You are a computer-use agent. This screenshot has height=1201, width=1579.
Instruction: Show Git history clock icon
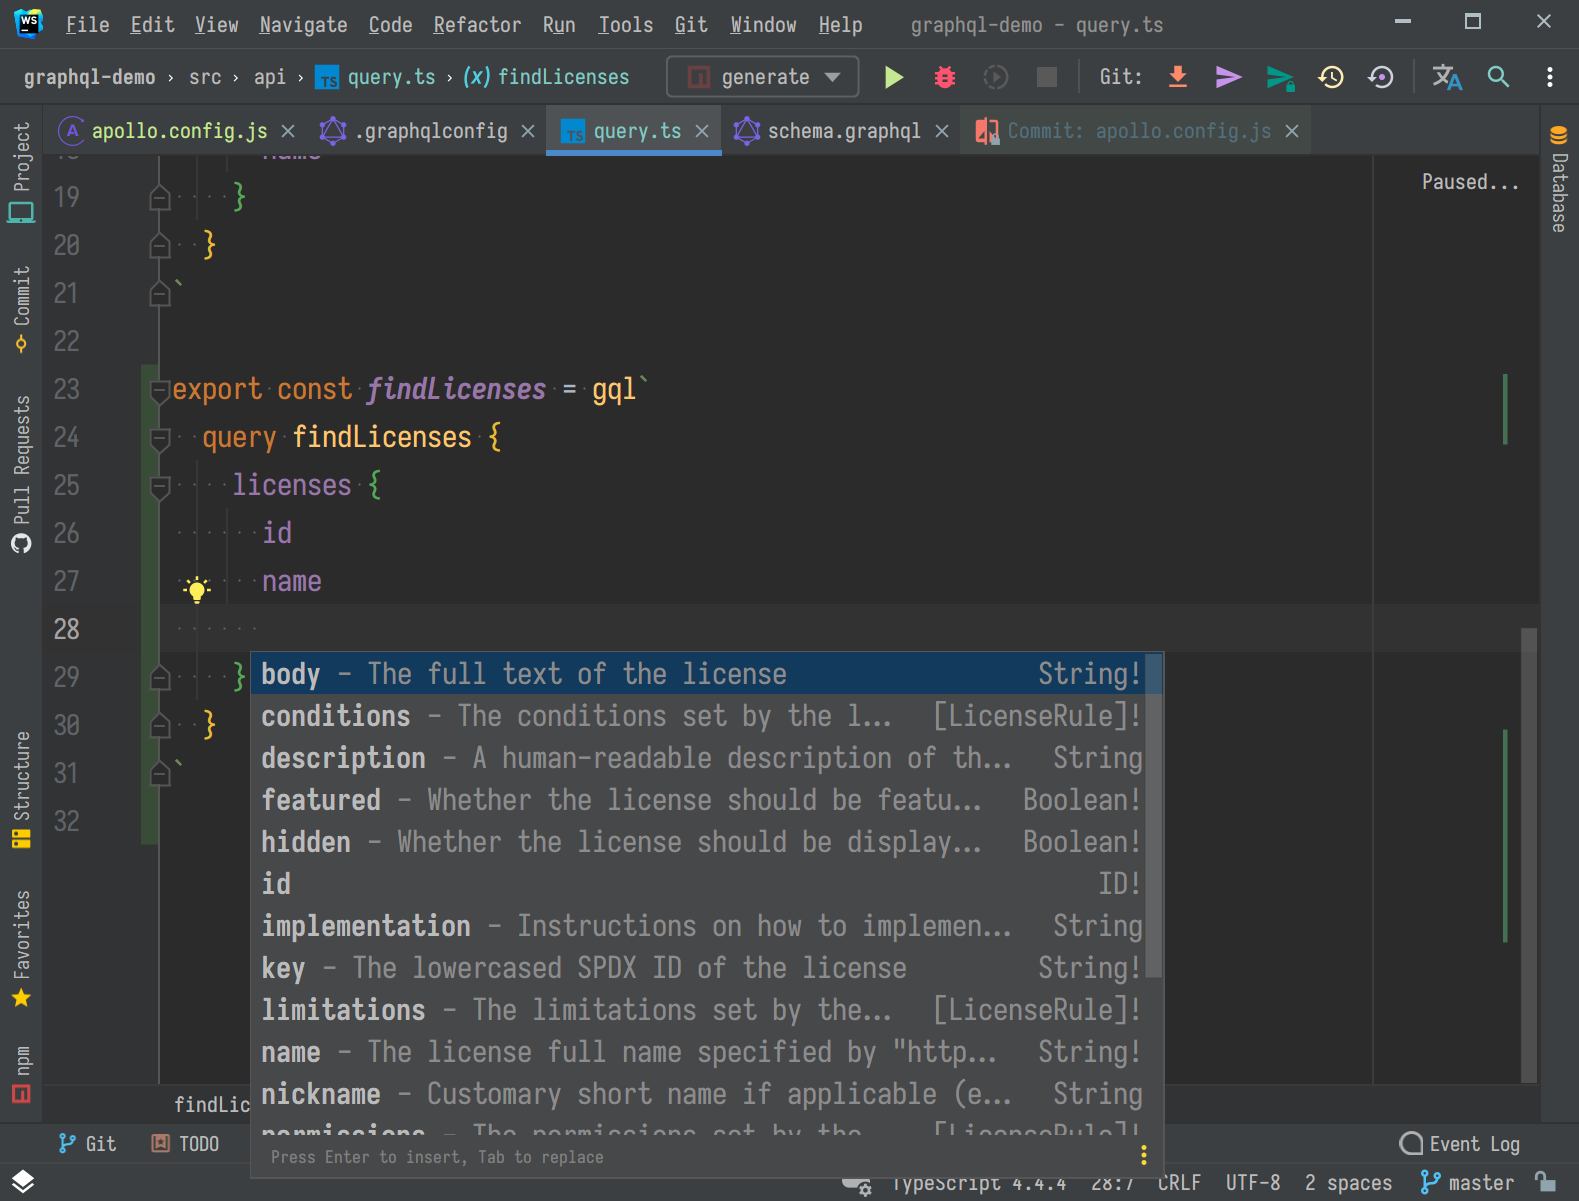1331,77
